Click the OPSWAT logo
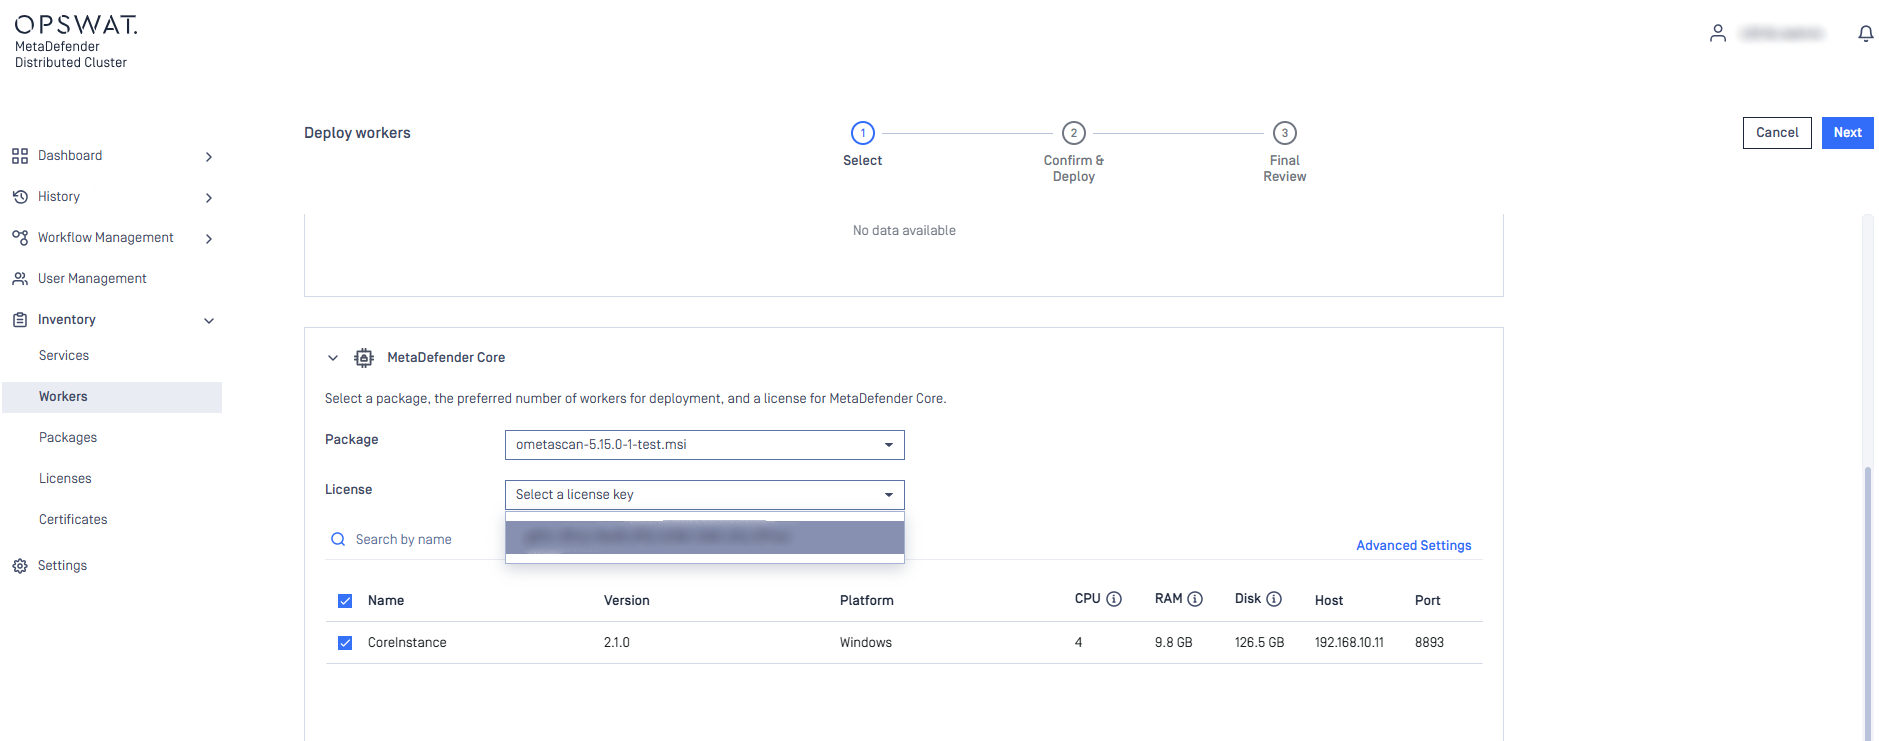Screen dimensions: 1879x741 [x=76, y=25]
